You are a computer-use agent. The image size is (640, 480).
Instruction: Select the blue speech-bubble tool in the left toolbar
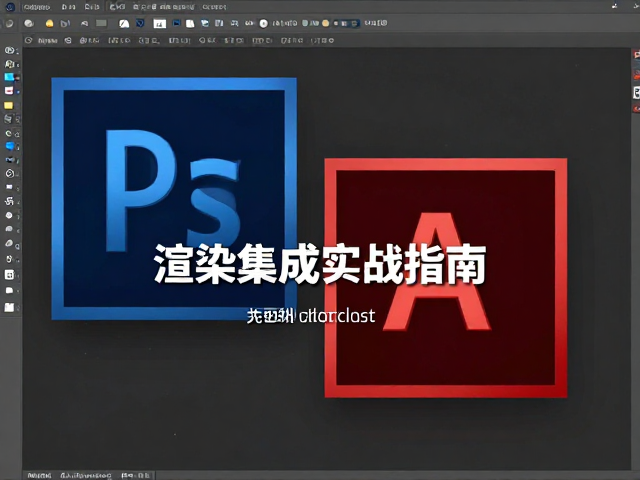[x=10, y=146]
